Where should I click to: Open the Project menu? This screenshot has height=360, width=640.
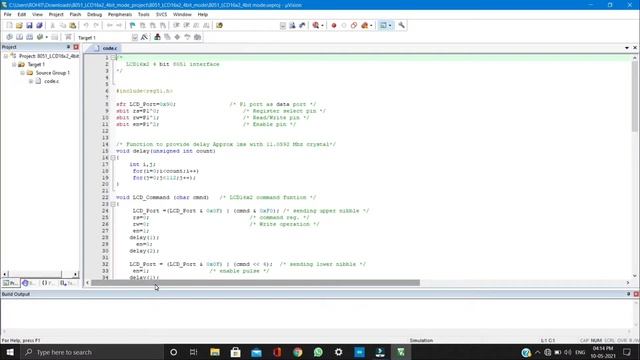click(x=56, y=14)
